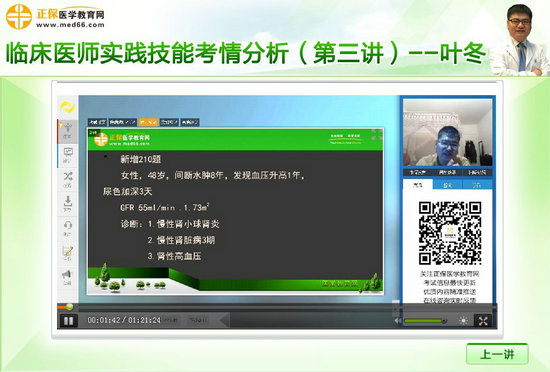Screen dimensions: 550x372
Task: Click the download sidebar icon
Action: (x=68, y=203)
